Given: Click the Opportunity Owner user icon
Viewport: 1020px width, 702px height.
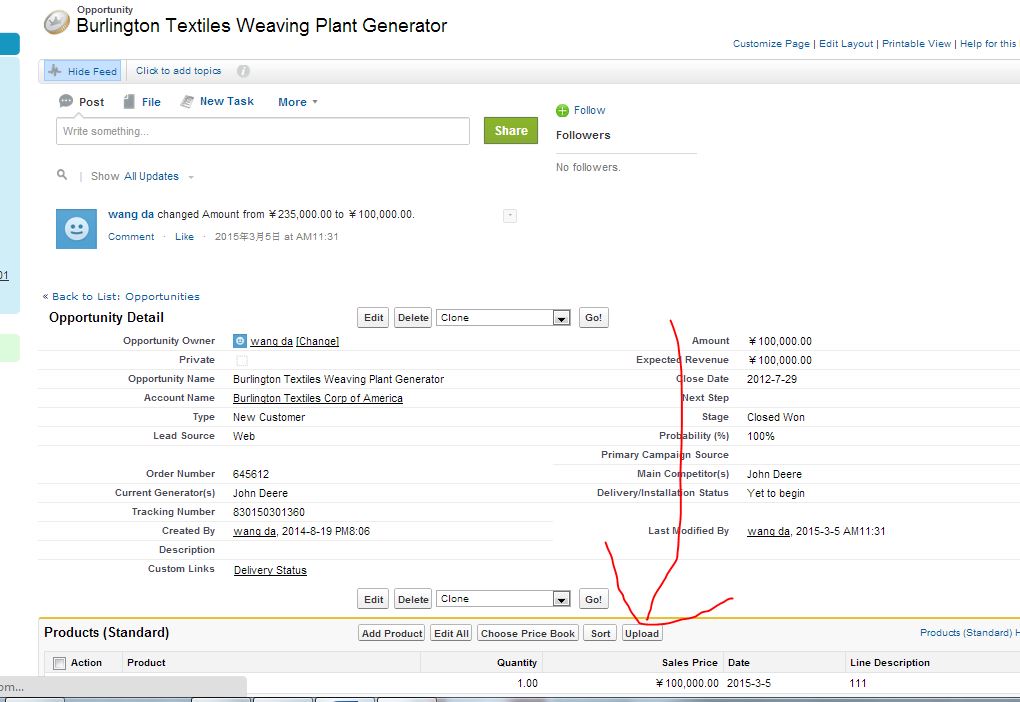Looking at the screenshot, I should point(240,341).
